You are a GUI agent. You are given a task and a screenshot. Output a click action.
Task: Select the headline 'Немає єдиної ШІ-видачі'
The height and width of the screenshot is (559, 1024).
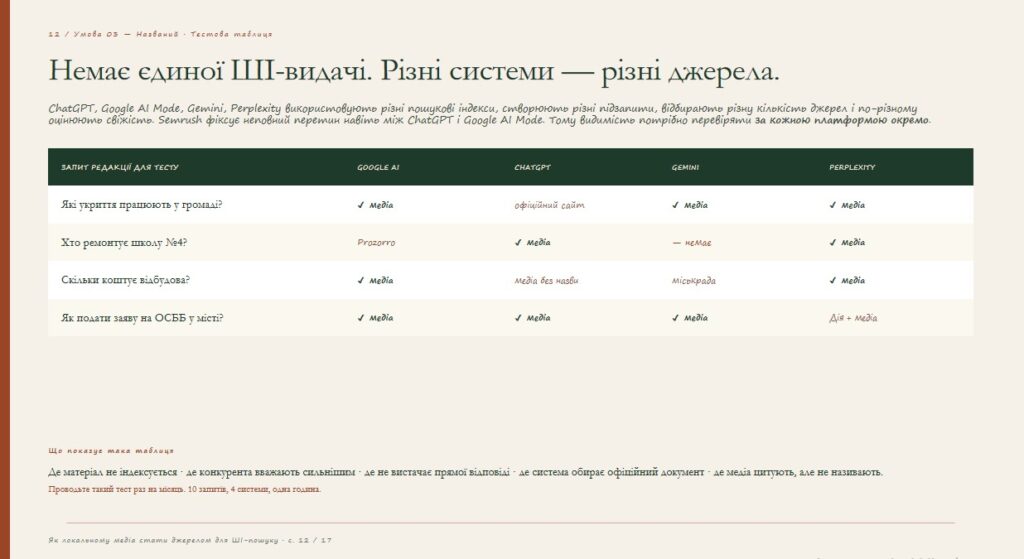210,71
